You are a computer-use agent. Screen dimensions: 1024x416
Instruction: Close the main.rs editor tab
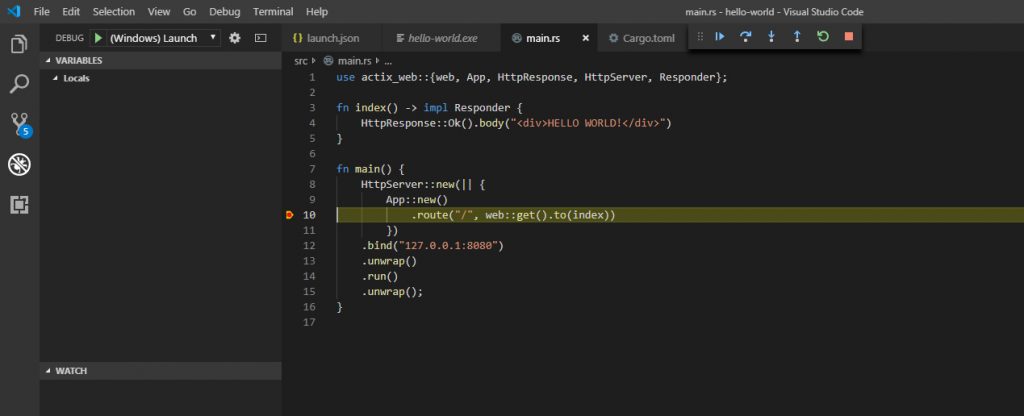pos(586,38)
